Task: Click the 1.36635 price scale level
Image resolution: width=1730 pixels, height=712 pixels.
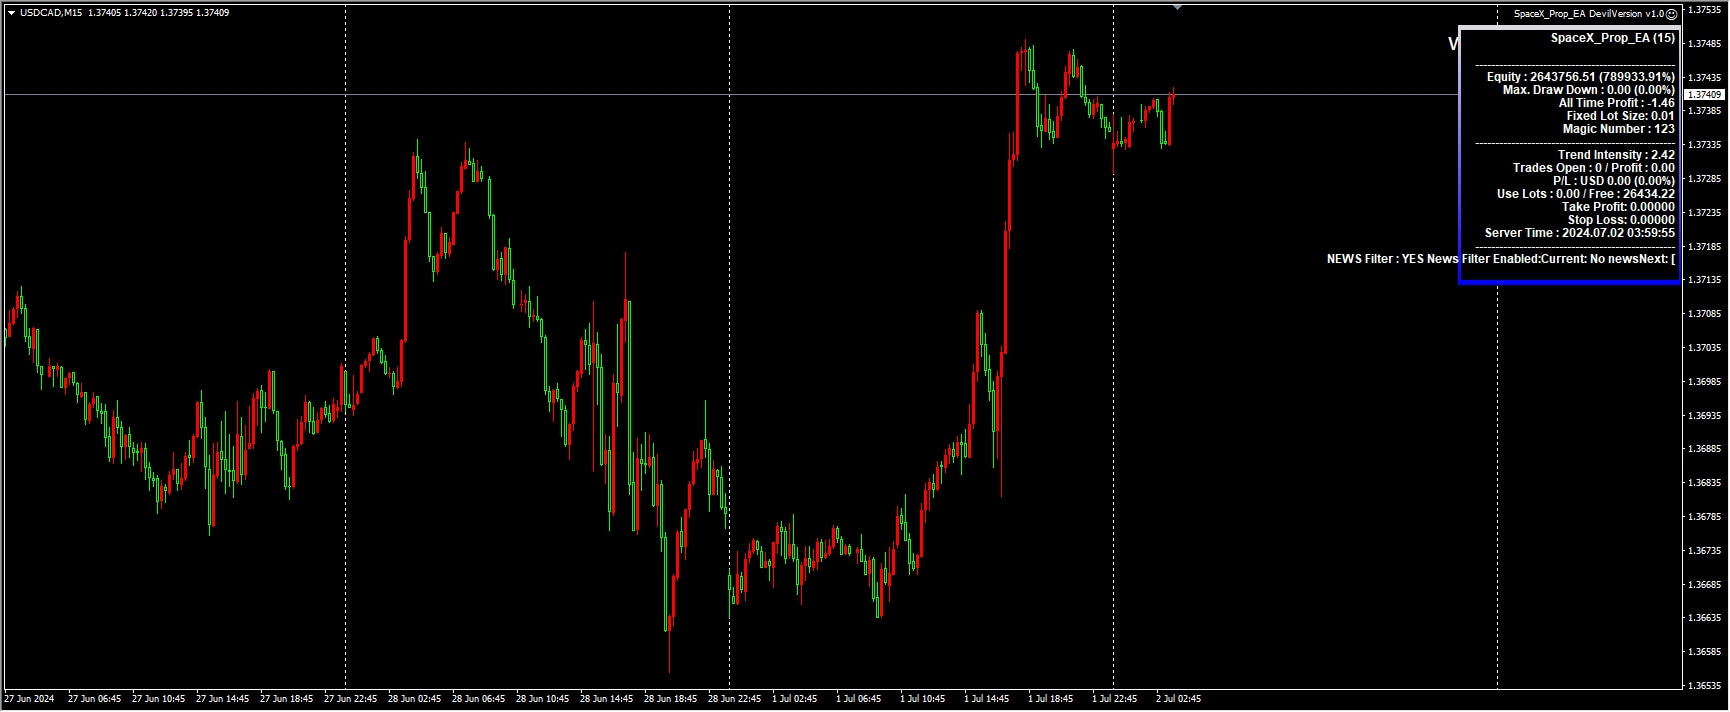Action: coord(1703,618)
